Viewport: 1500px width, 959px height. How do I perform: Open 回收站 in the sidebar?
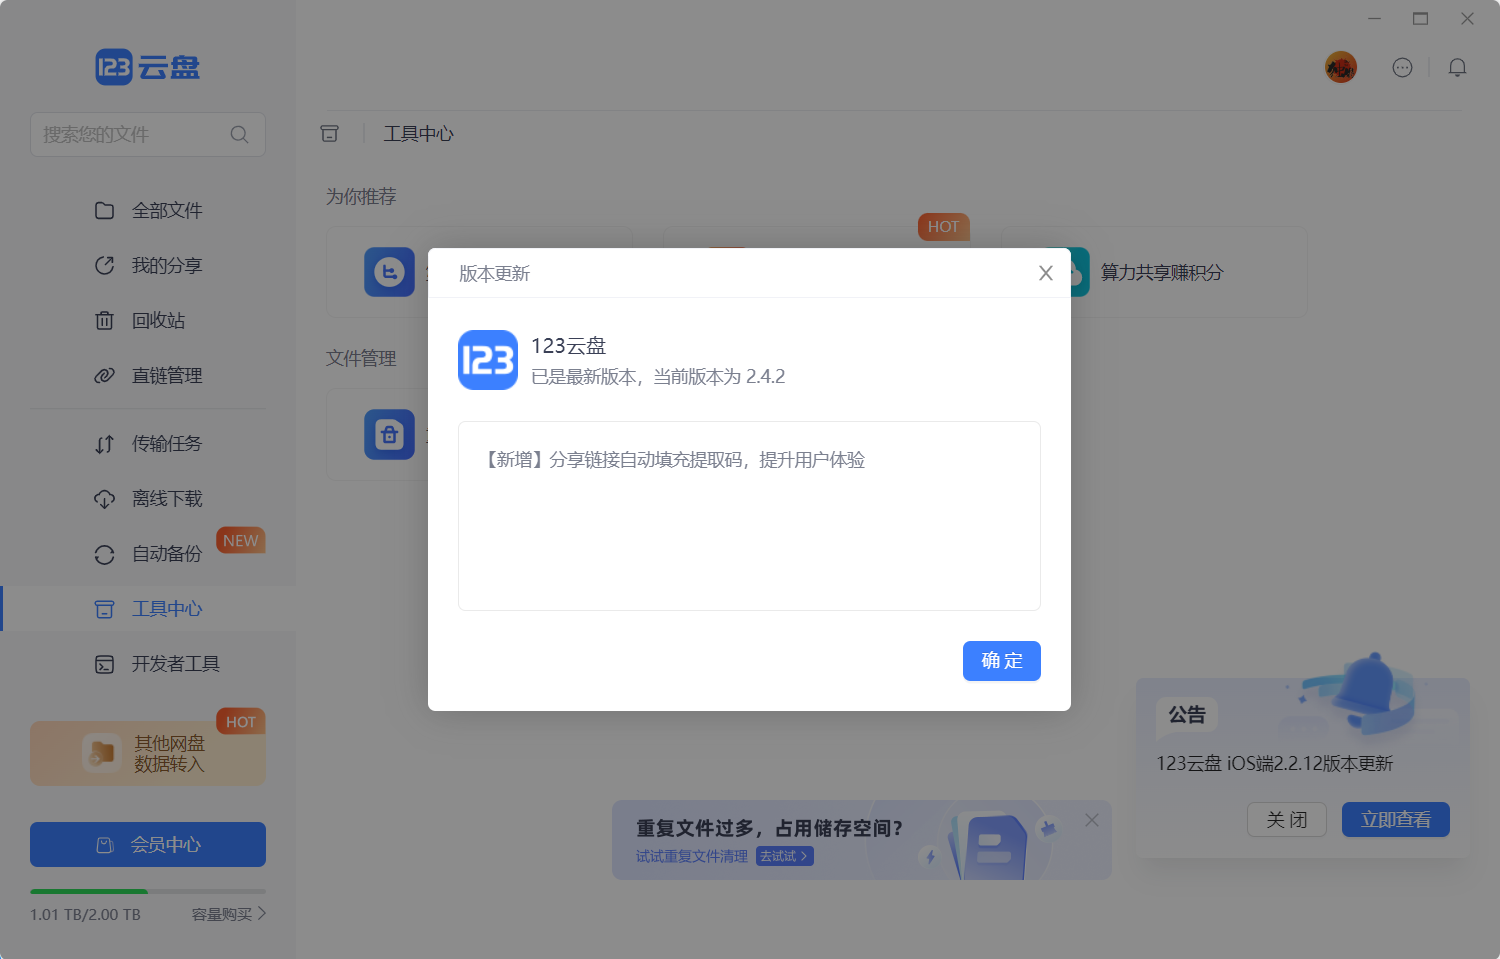pos(148,320)
